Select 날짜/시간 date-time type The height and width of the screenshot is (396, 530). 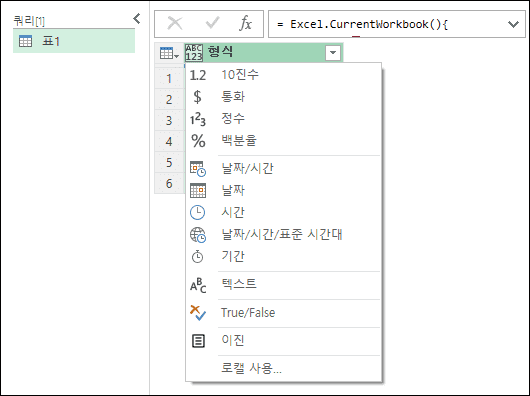(283, 168)
